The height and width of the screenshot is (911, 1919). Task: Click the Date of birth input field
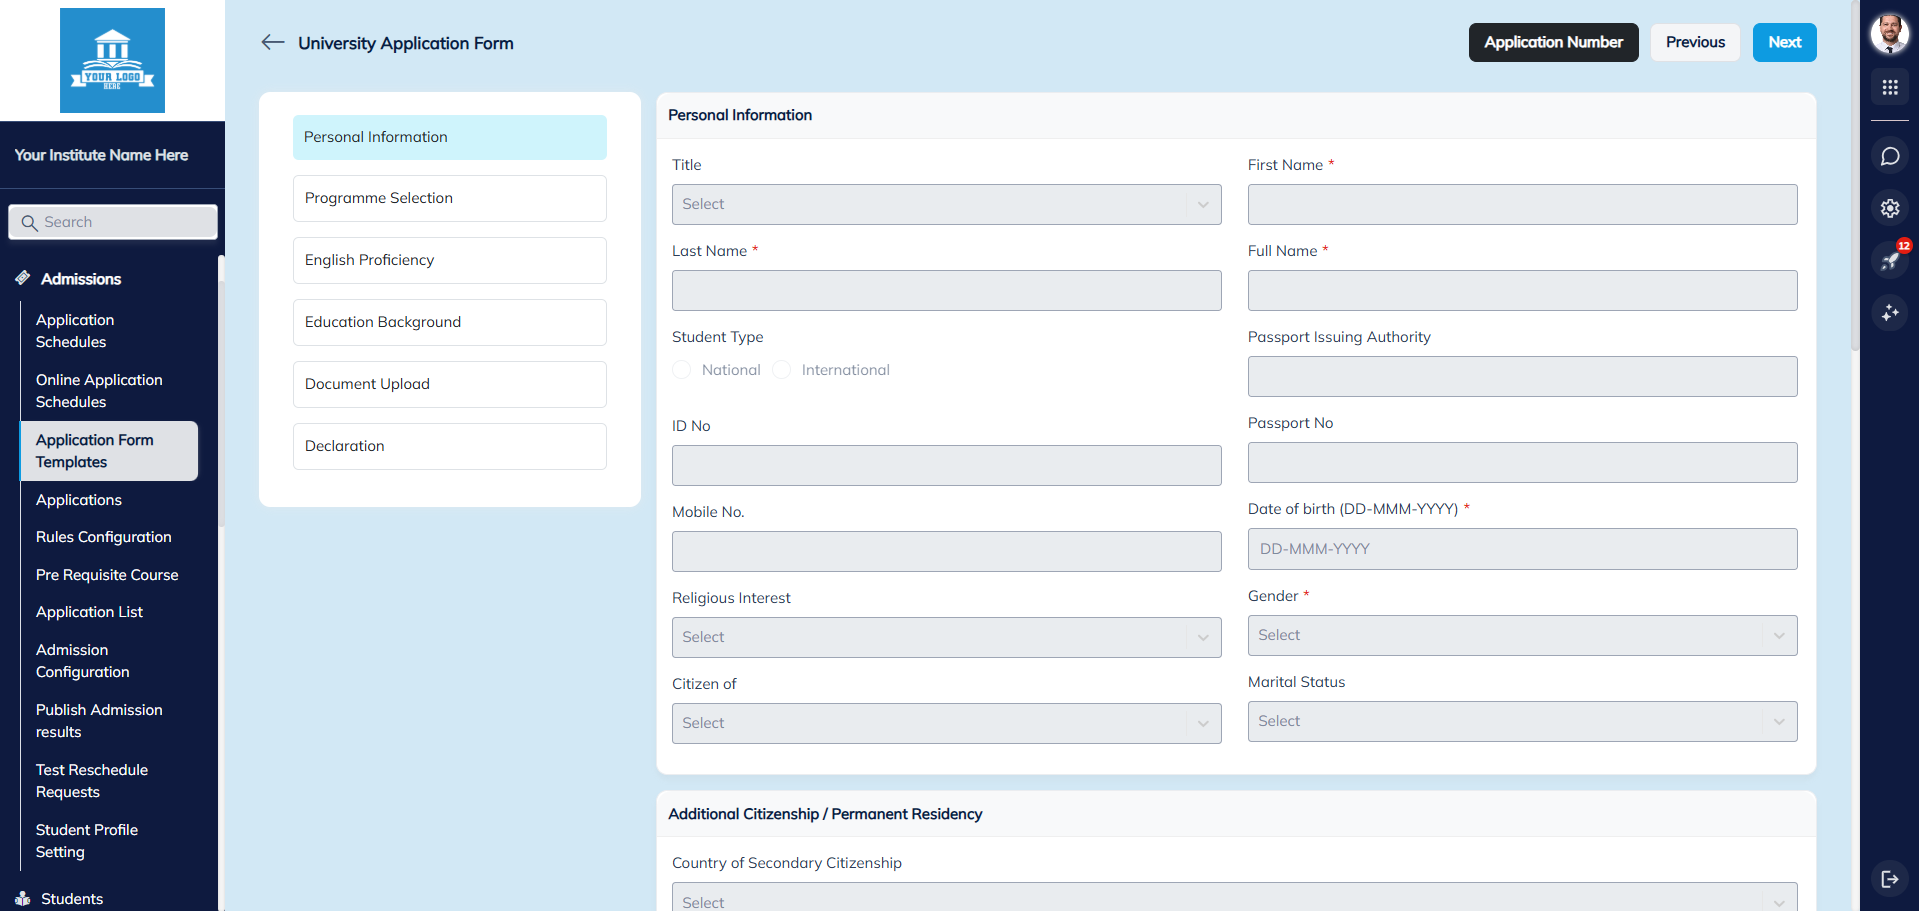pyautogui.click(x=1522, y=548)
